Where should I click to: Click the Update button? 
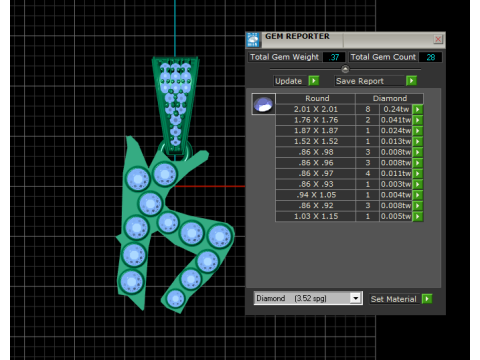[x=289, y=81]
